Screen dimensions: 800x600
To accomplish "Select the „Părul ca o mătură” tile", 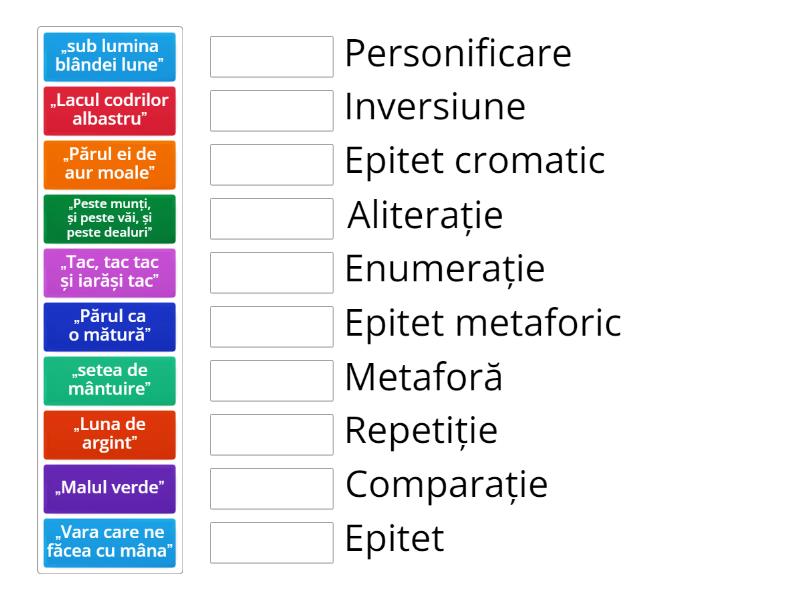I will coord(110,327).
